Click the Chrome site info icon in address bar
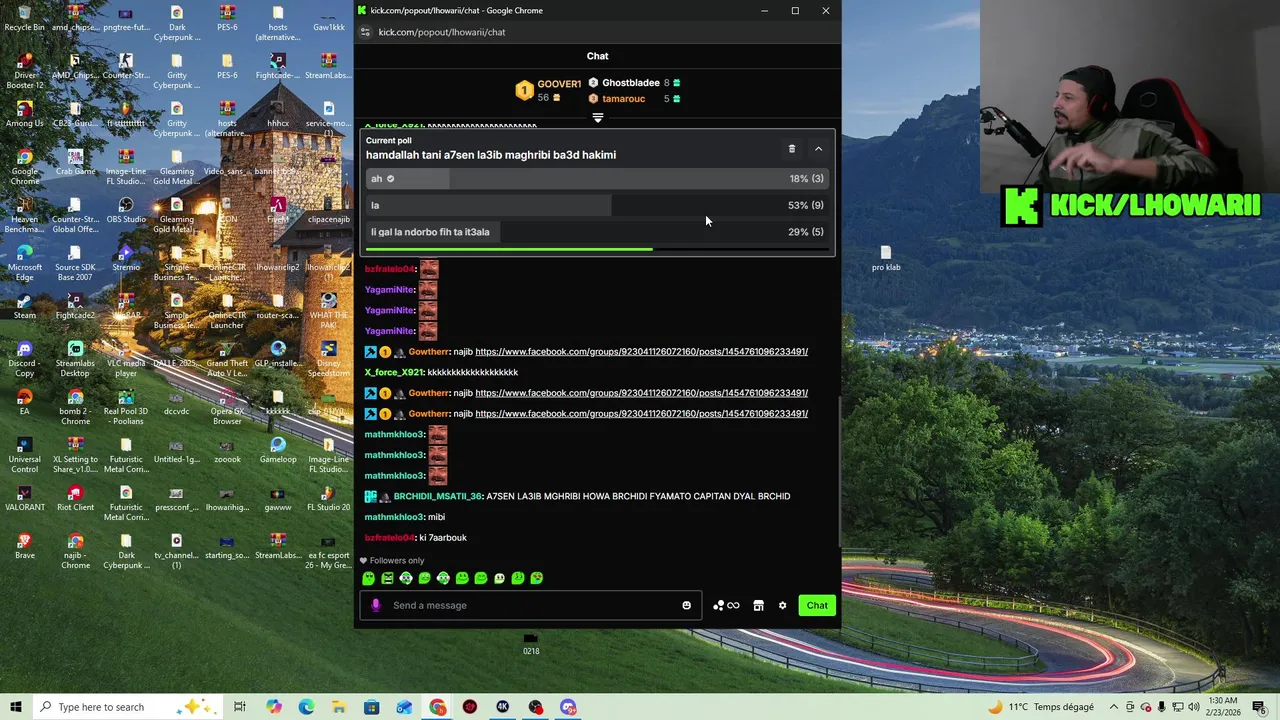 [x=365, y=32]
